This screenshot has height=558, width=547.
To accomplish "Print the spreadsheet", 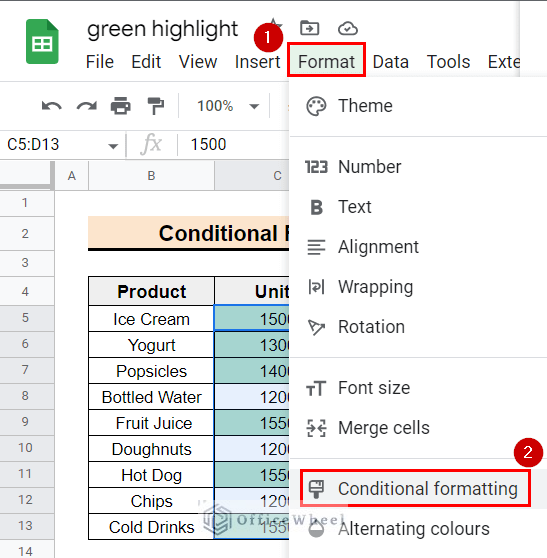I will (121, 106).
